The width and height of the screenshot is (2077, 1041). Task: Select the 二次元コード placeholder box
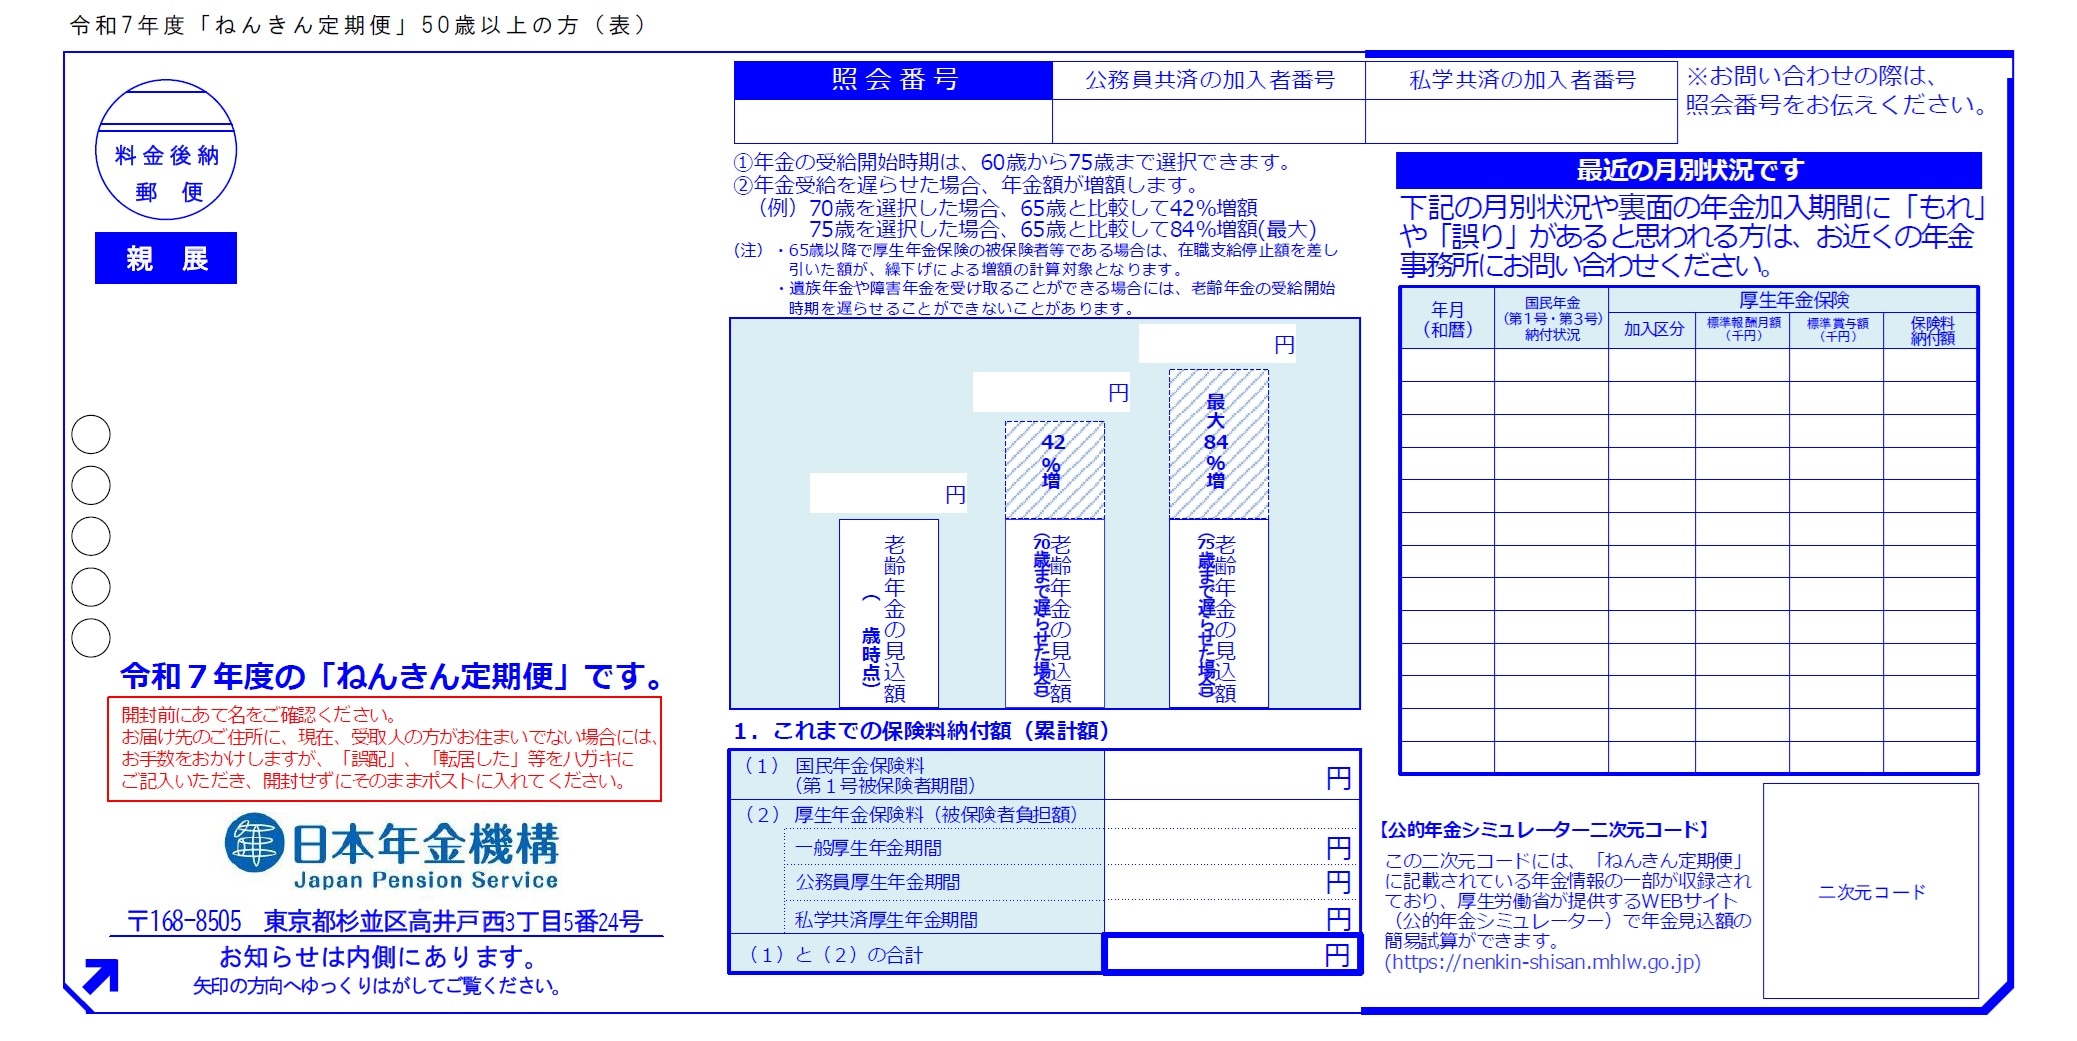point(1870,890)
